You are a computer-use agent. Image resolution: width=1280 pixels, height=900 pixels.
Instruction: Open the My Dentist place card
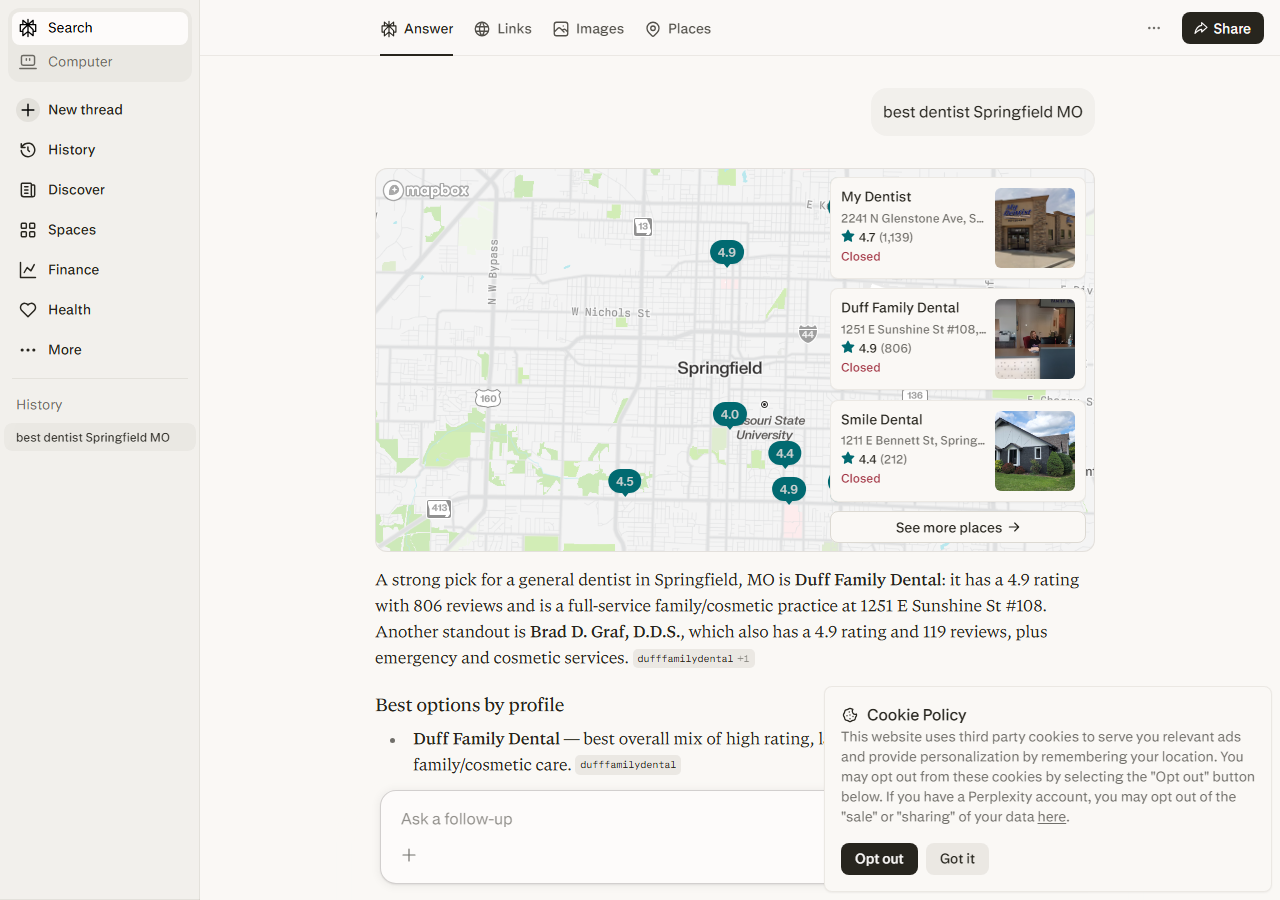[958, 227]
